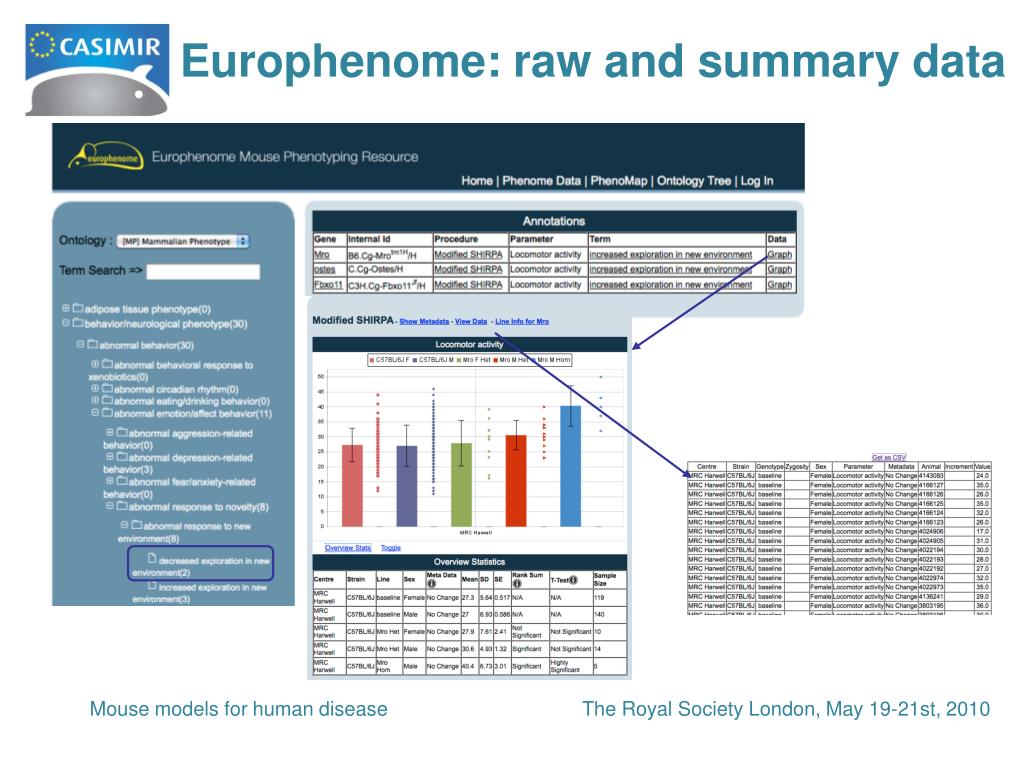Click the Mro M Hom legend entry
The image size is (1024, 768).
[552, 360]
